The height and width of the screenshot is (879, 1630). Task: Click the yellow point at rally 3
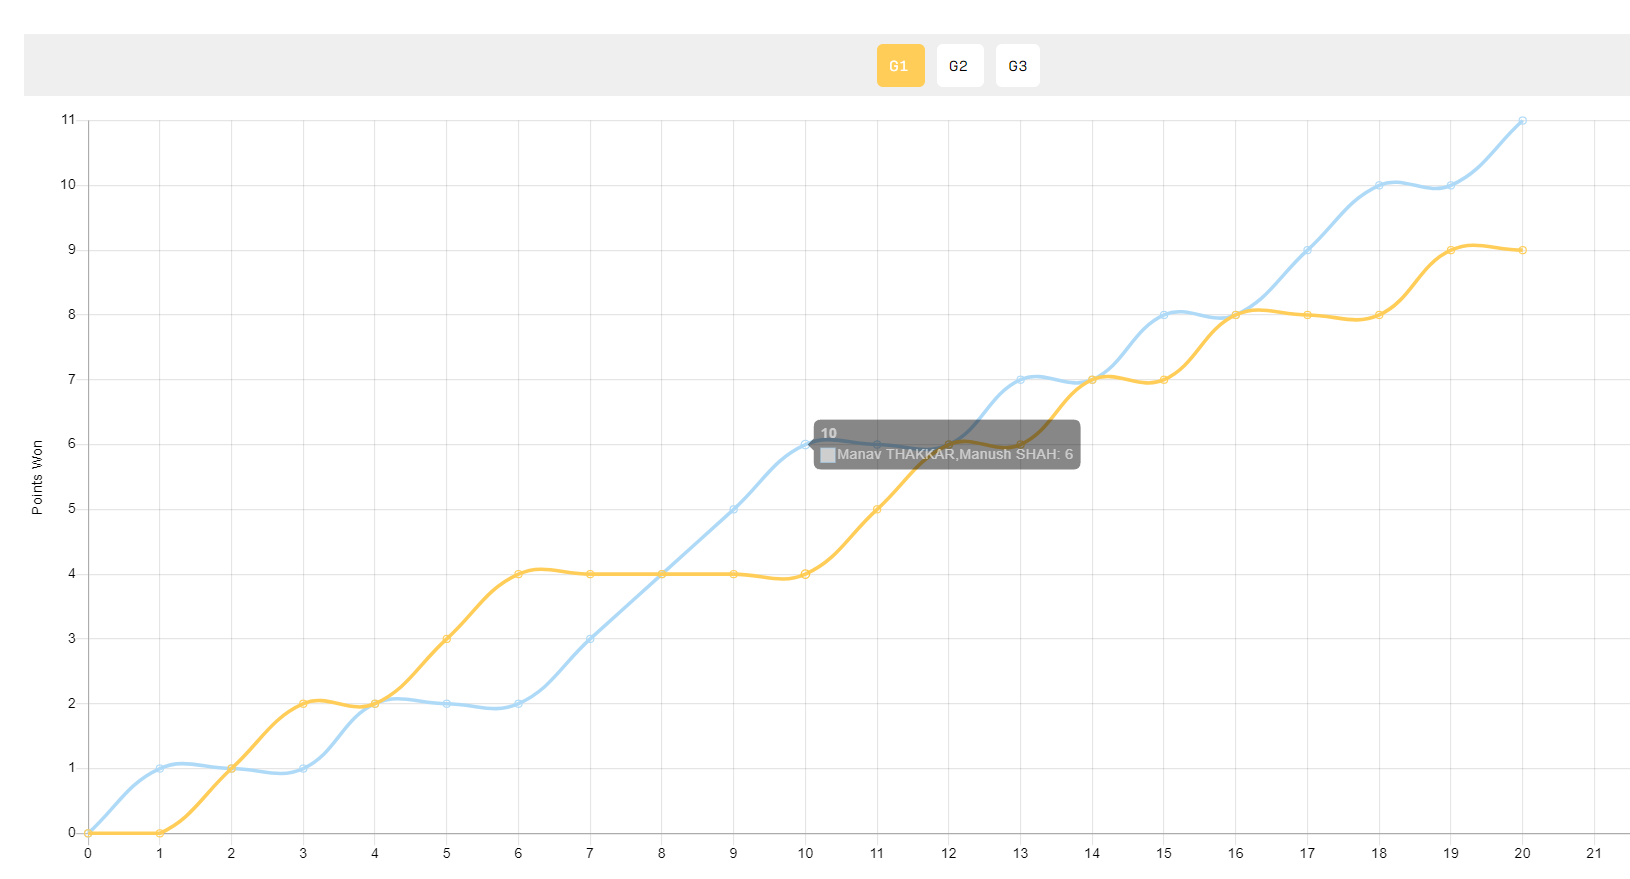[303, 703]
